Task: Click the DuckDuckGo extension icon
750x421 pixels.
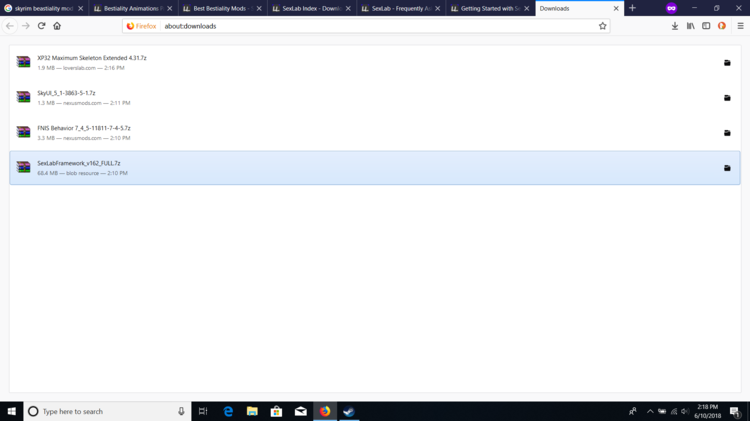Action: [722, 26]
